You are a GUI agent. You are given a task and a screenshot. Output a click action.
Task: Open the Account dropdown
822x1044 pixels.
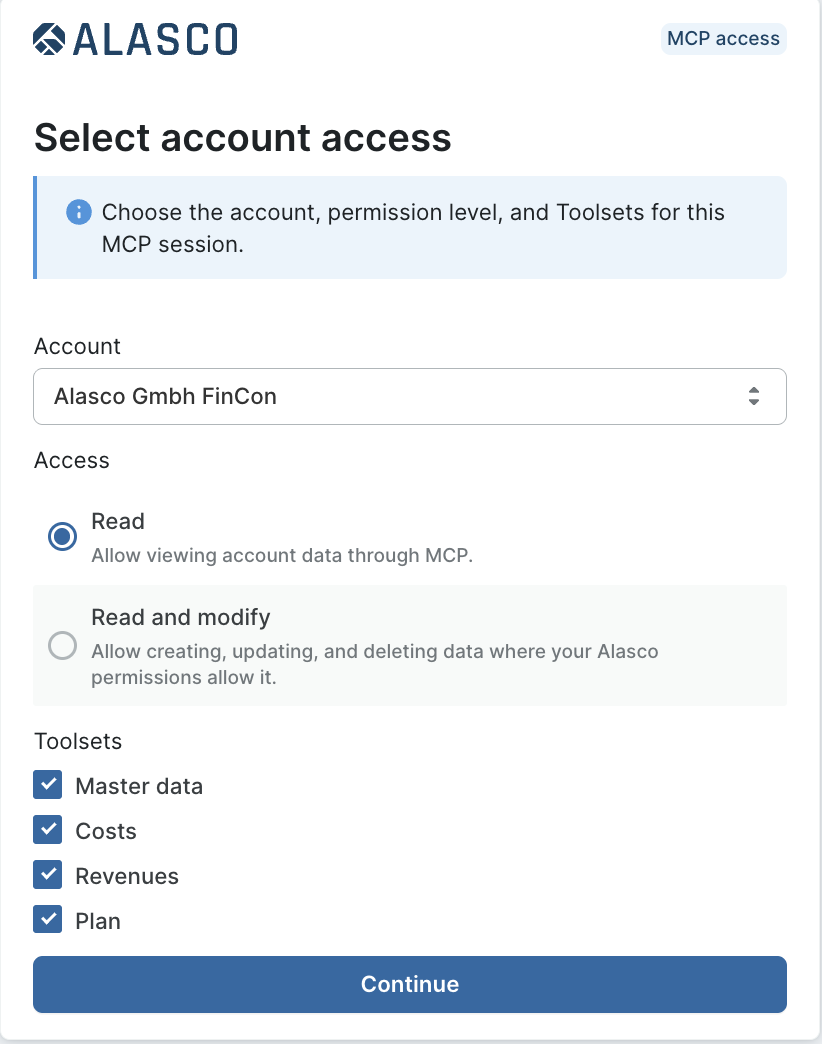click(410, 396)
